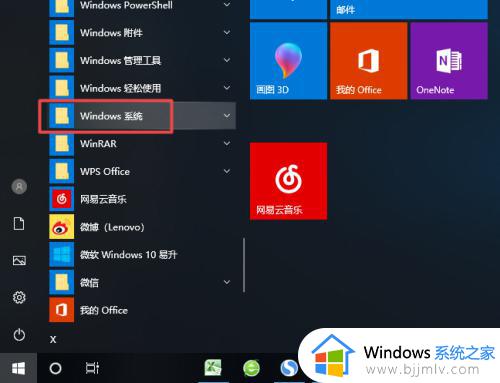Expand the 微信 chevron
Screen dimensions: 500x383
point(227,282)
